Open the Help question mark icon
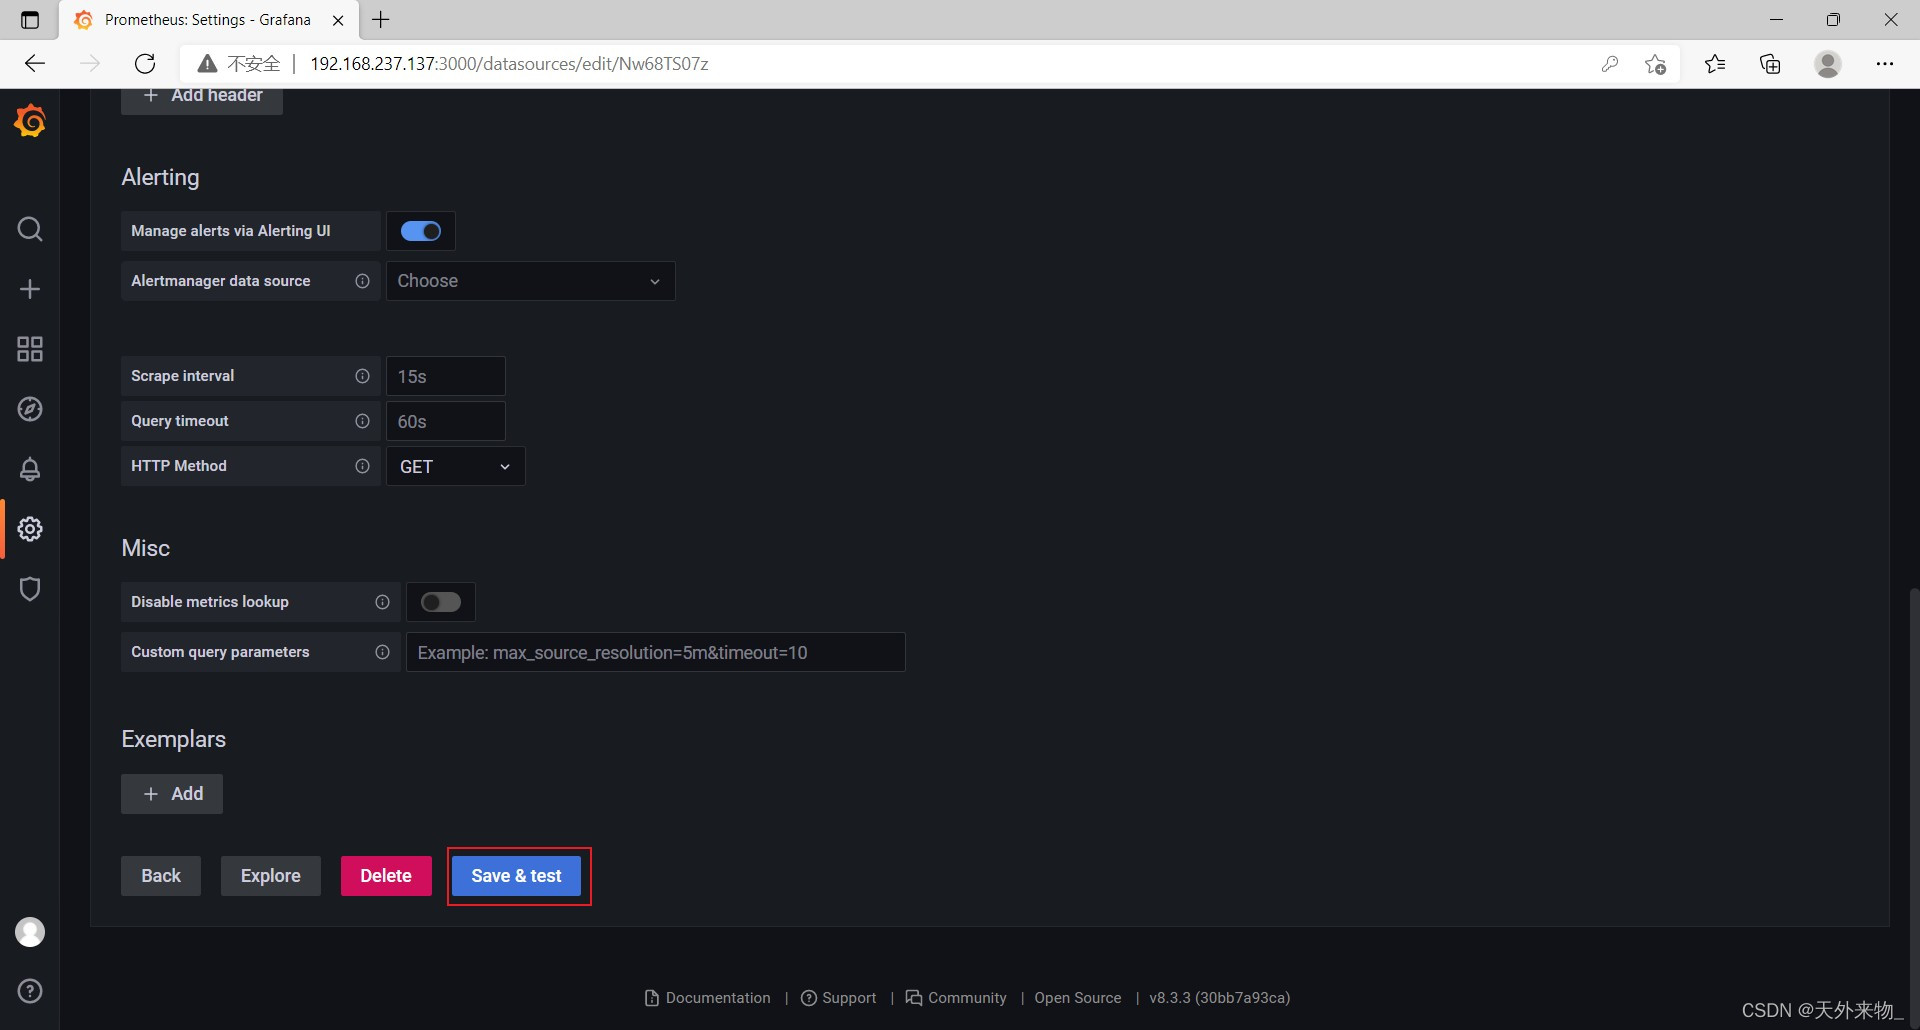This screenshot has height=1030, width=1920. point(30,991)
